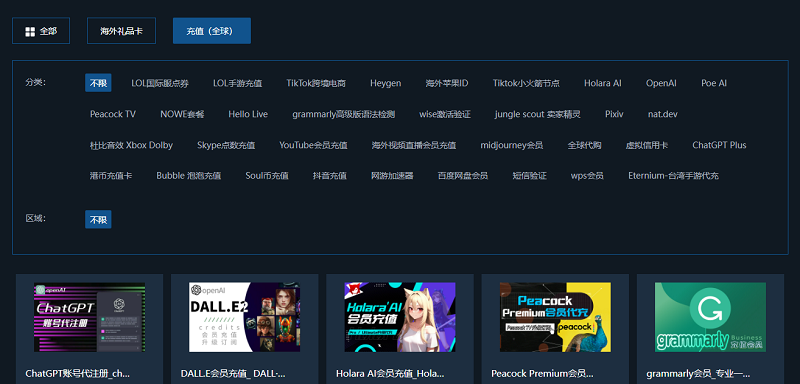Select Bubble 泡泡充值 category

pos(189,176)
